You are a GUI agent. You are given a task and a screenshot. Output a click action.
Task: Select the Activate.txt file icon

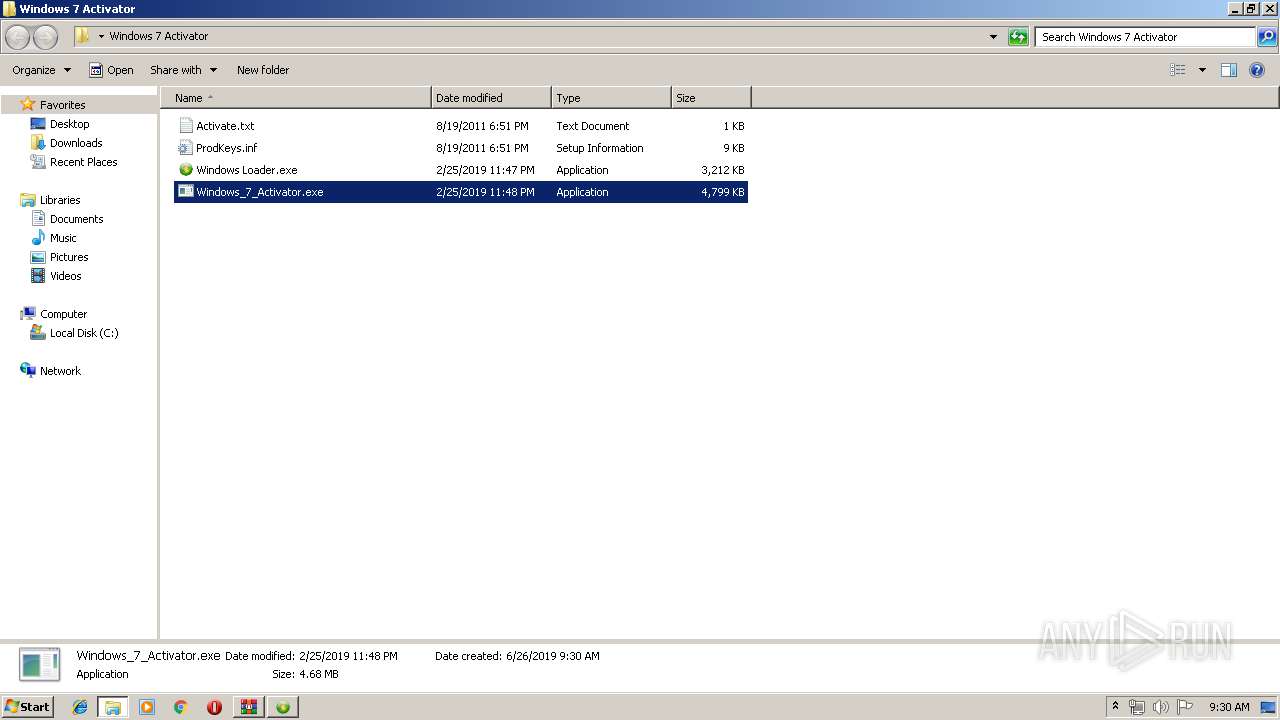click(x=185, y=126)
